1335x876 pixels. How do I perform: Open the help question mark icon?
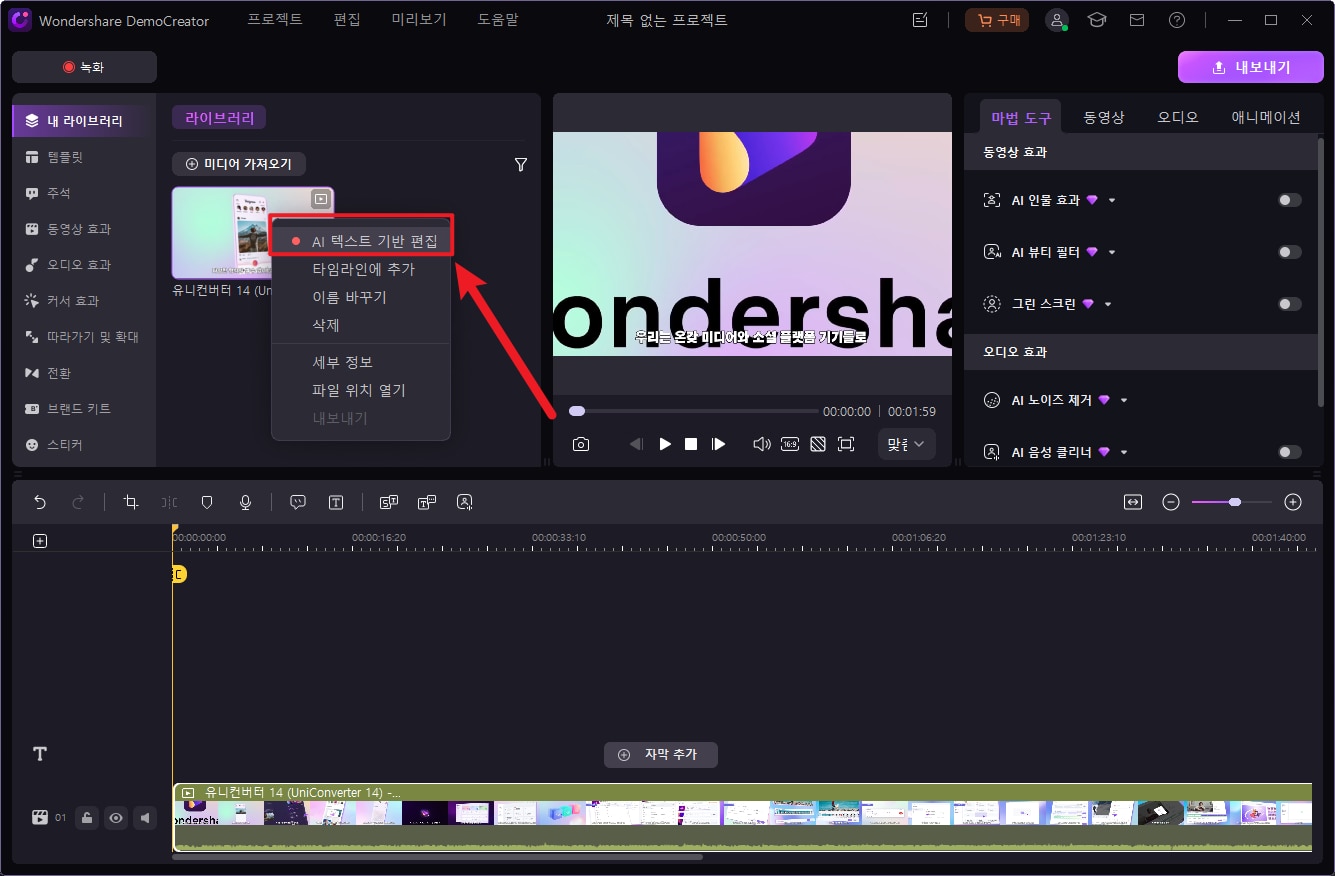point(1177,20)
